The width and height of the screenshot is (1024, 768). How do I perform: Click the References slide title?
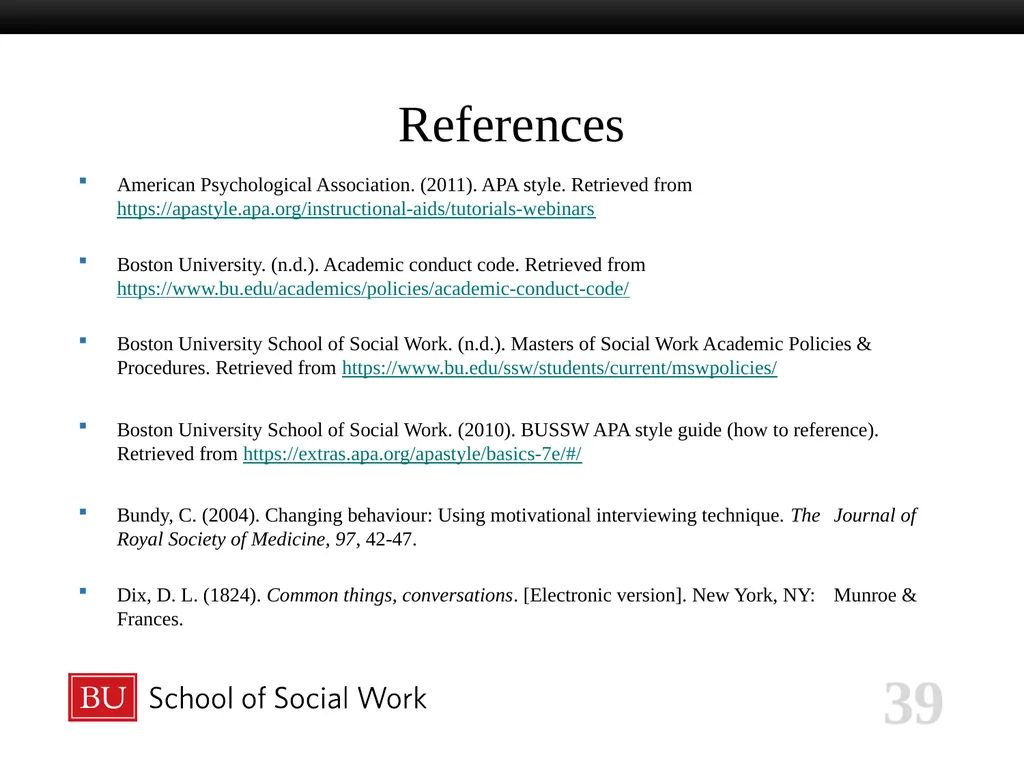(511, 125)
